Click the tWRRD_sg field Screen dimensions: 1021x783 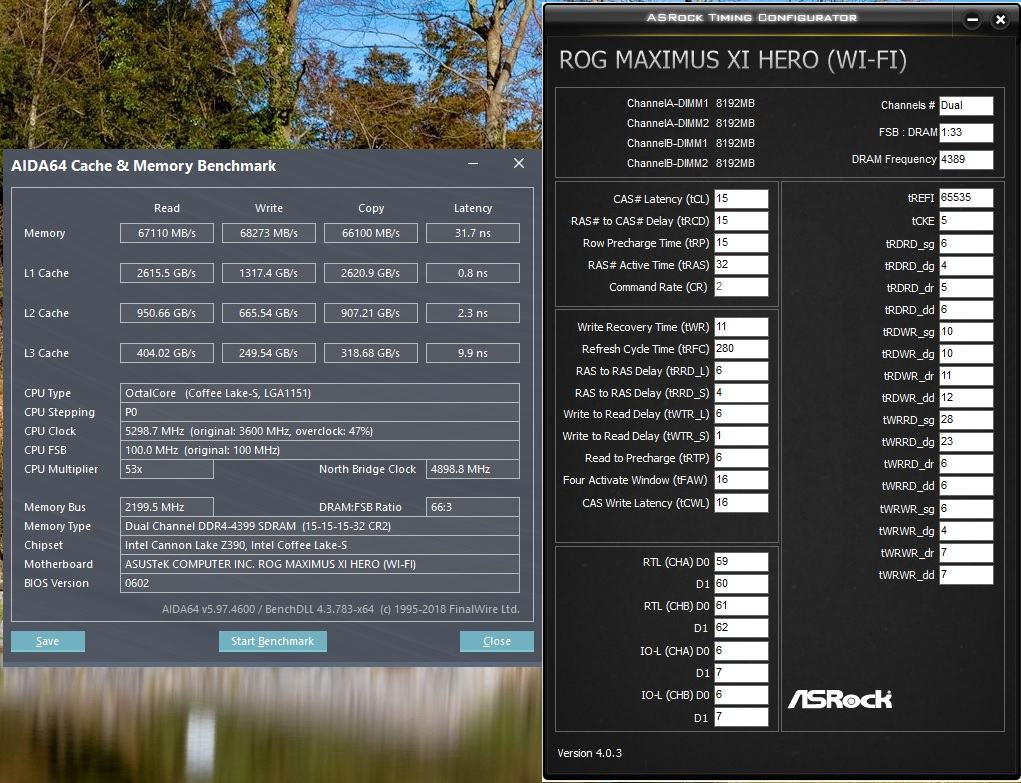pos(966,420)
